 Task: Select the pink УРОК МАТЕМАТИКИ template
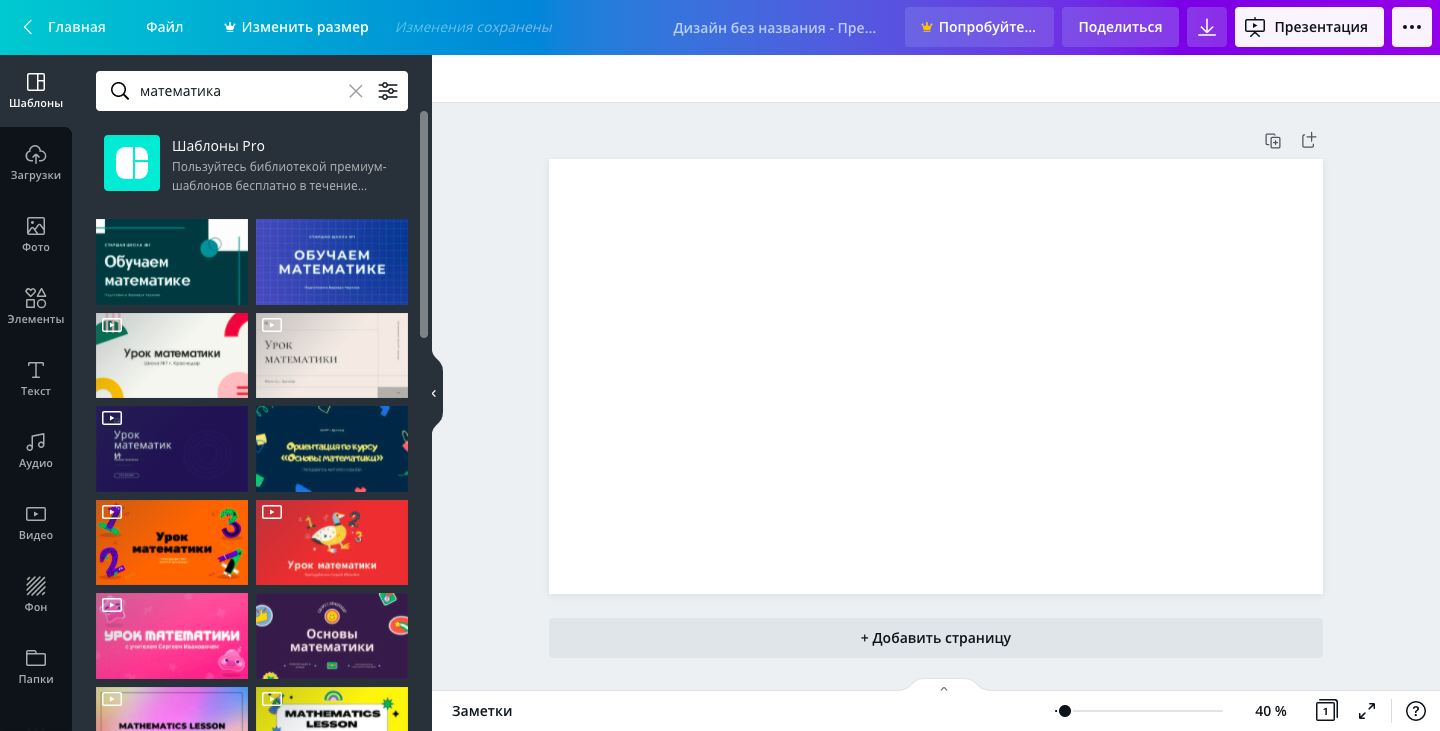[172, 636]
